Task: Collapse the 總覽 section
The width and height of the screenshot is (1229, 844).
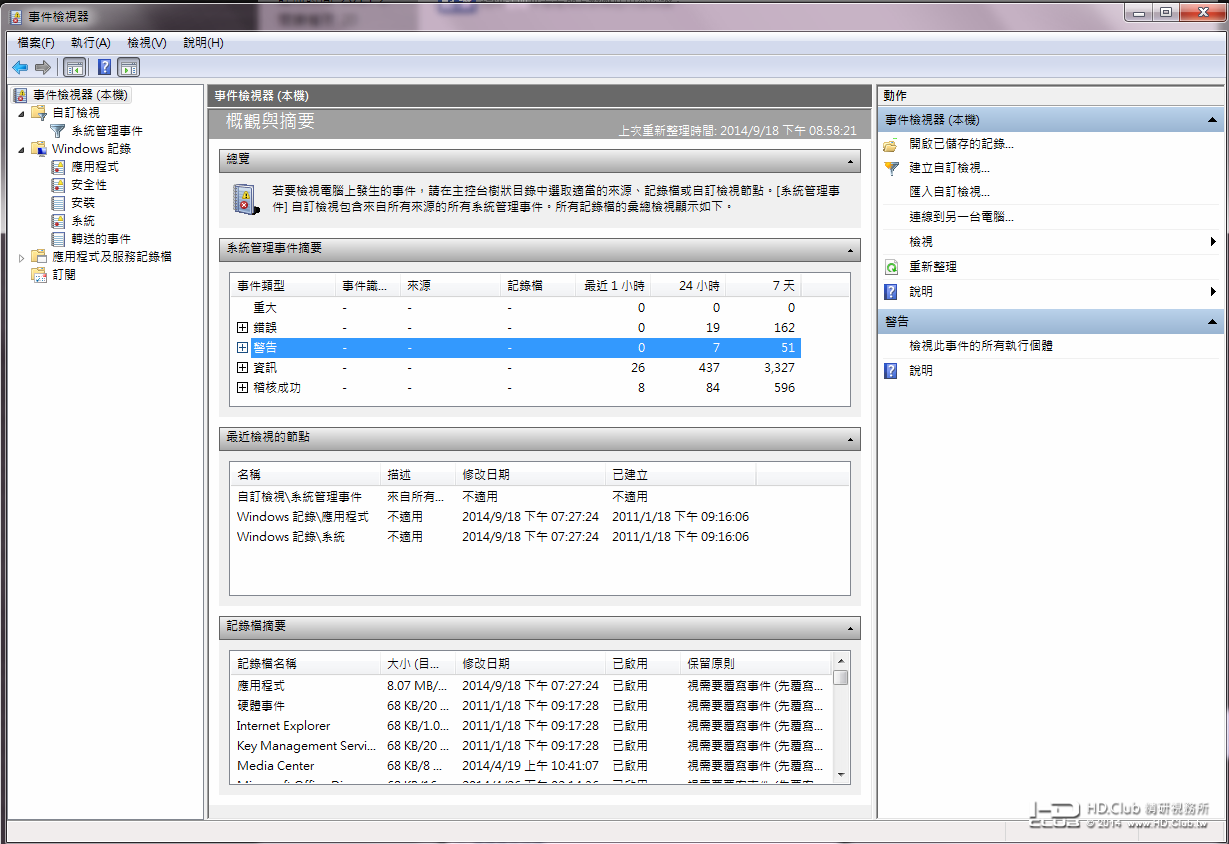Action: click(x=851, y=160)
